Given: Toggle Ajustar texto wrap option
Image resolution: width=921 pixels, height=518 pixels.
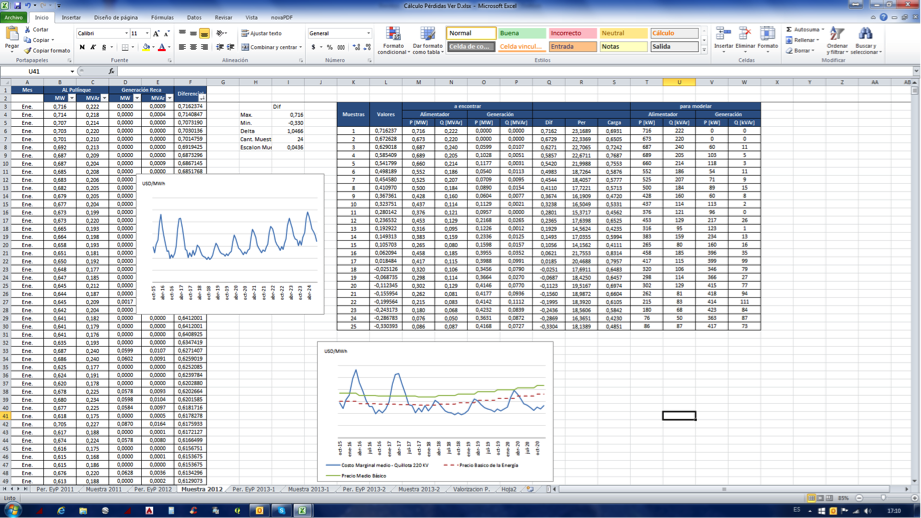Looking at the screenshot, I should pos(262,33).
